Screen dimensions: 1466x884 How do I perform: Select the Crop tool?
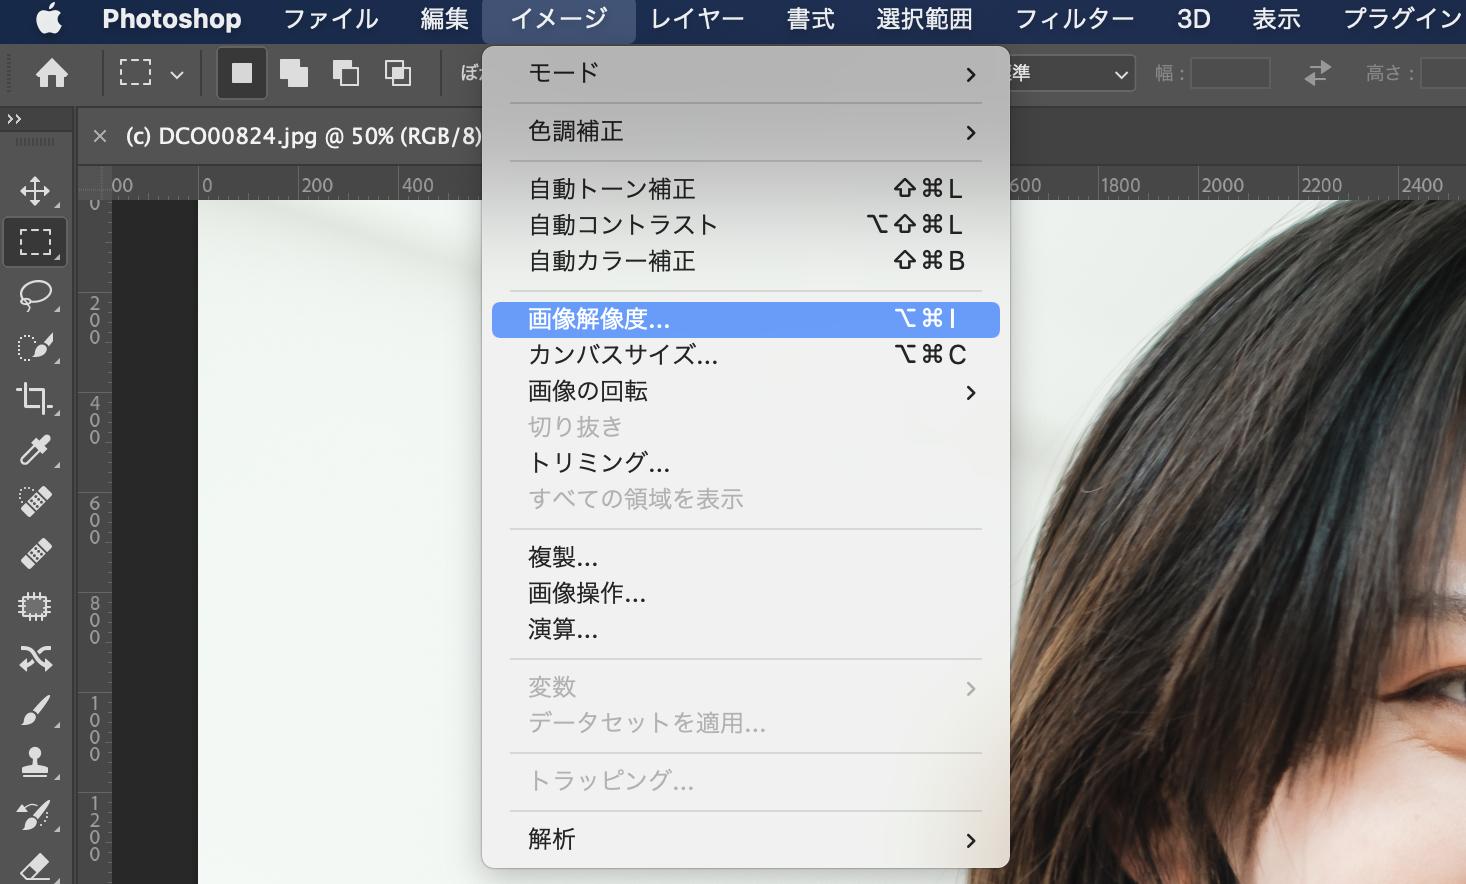(35, 398)
